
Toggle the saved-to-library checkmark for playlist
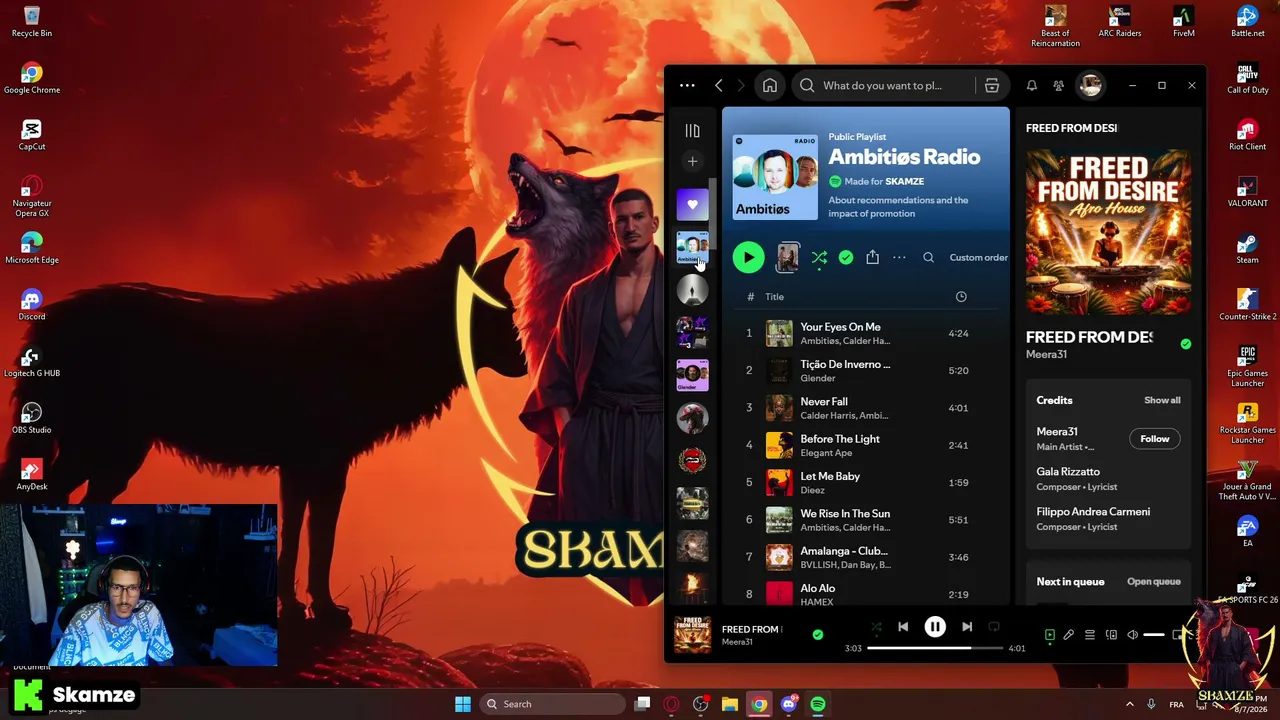pos(846,258)
